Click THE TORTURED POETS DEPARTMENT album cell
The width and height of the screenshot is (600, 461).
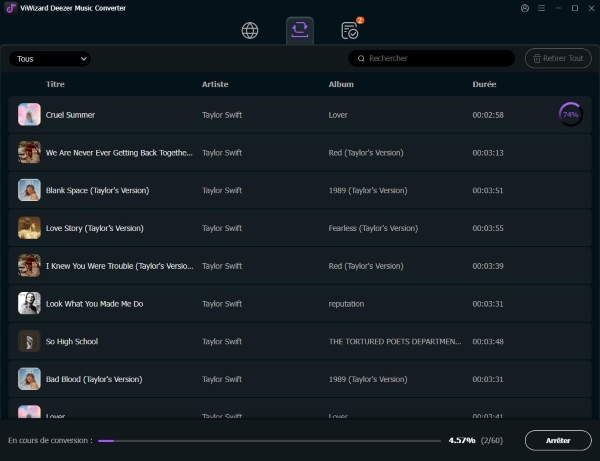pyautogui.click(x=395, y=342)
